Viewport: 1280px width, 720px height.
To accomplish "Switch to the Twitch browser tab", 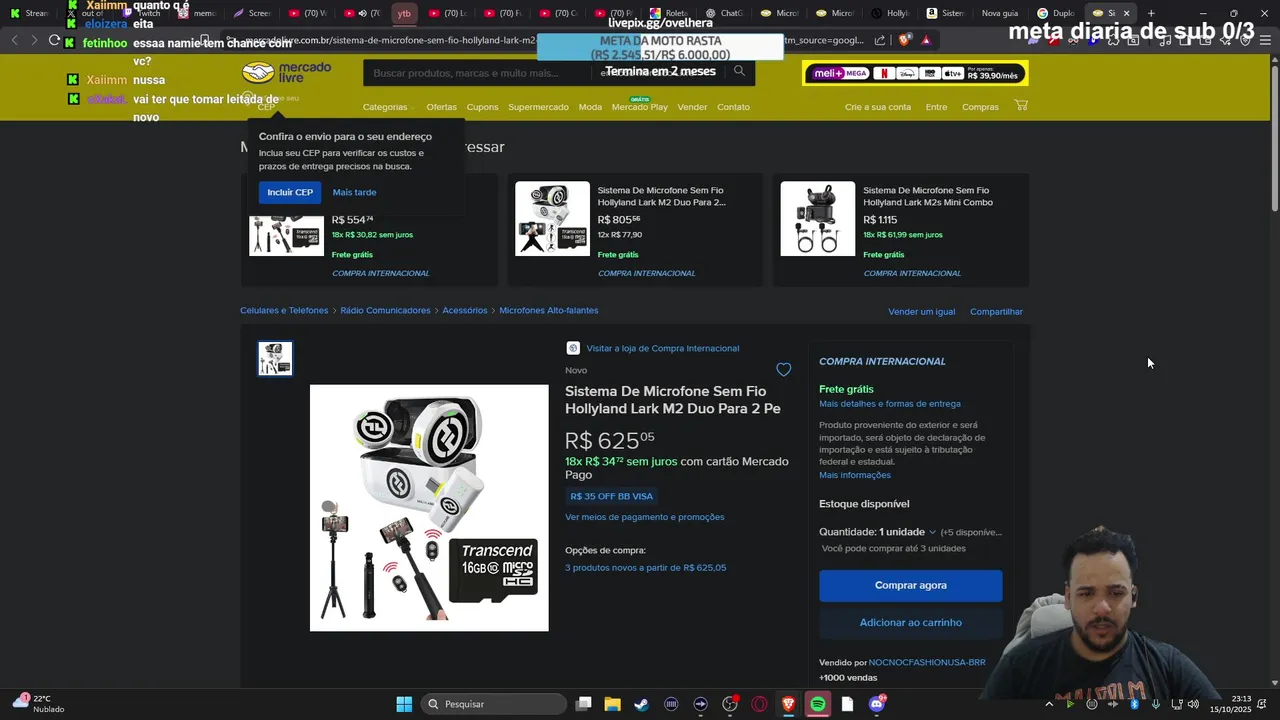I will [142, 13].
